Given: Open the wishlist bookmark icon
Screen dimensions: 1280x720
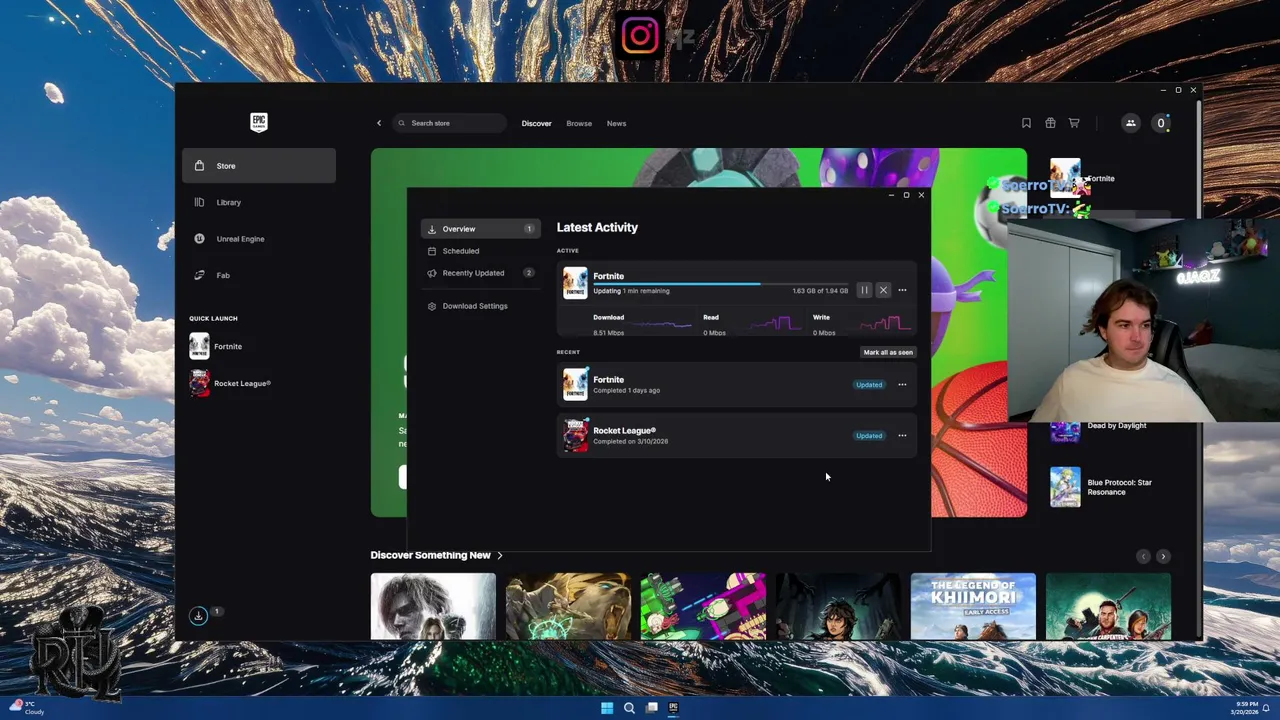Looking at the screenshot, I should point(1026,123).
